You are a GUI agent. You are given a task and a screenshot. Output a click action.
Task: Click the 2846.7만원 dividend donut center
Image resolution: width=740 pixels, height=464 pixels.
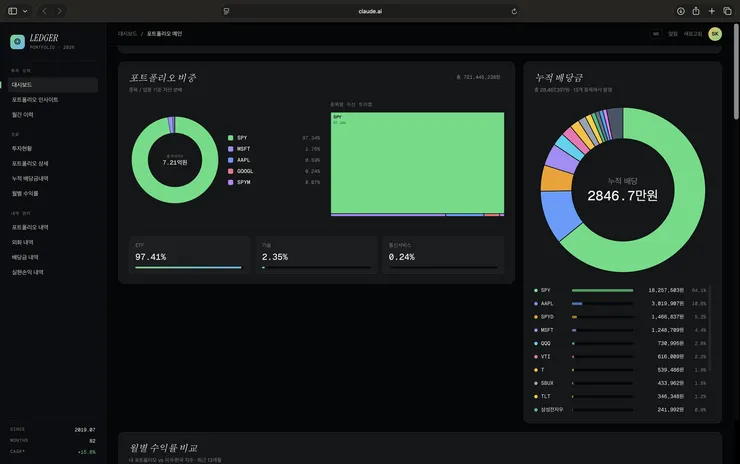click(622, 190)
